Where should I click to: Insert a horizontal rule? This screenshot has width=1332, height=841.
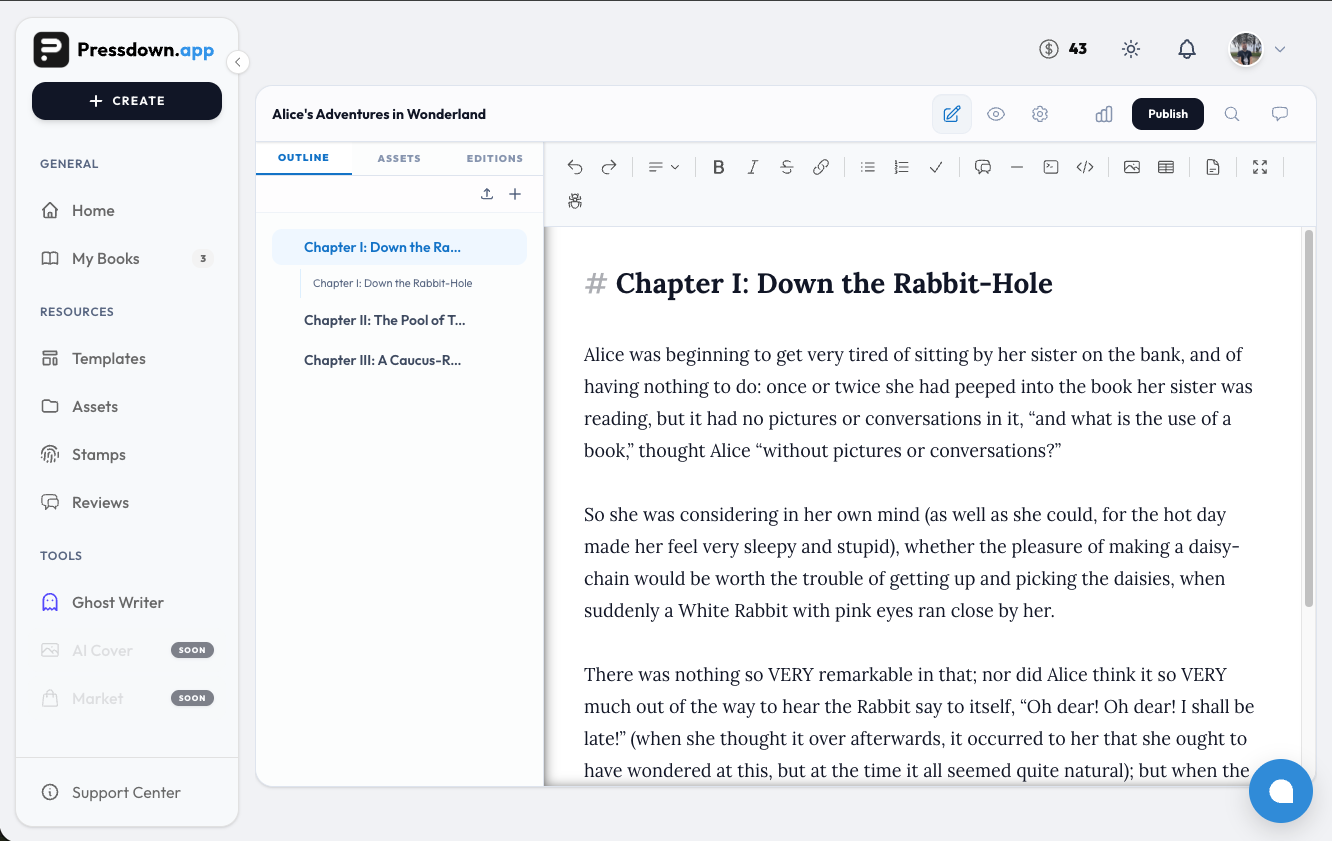coord(1017,167)
